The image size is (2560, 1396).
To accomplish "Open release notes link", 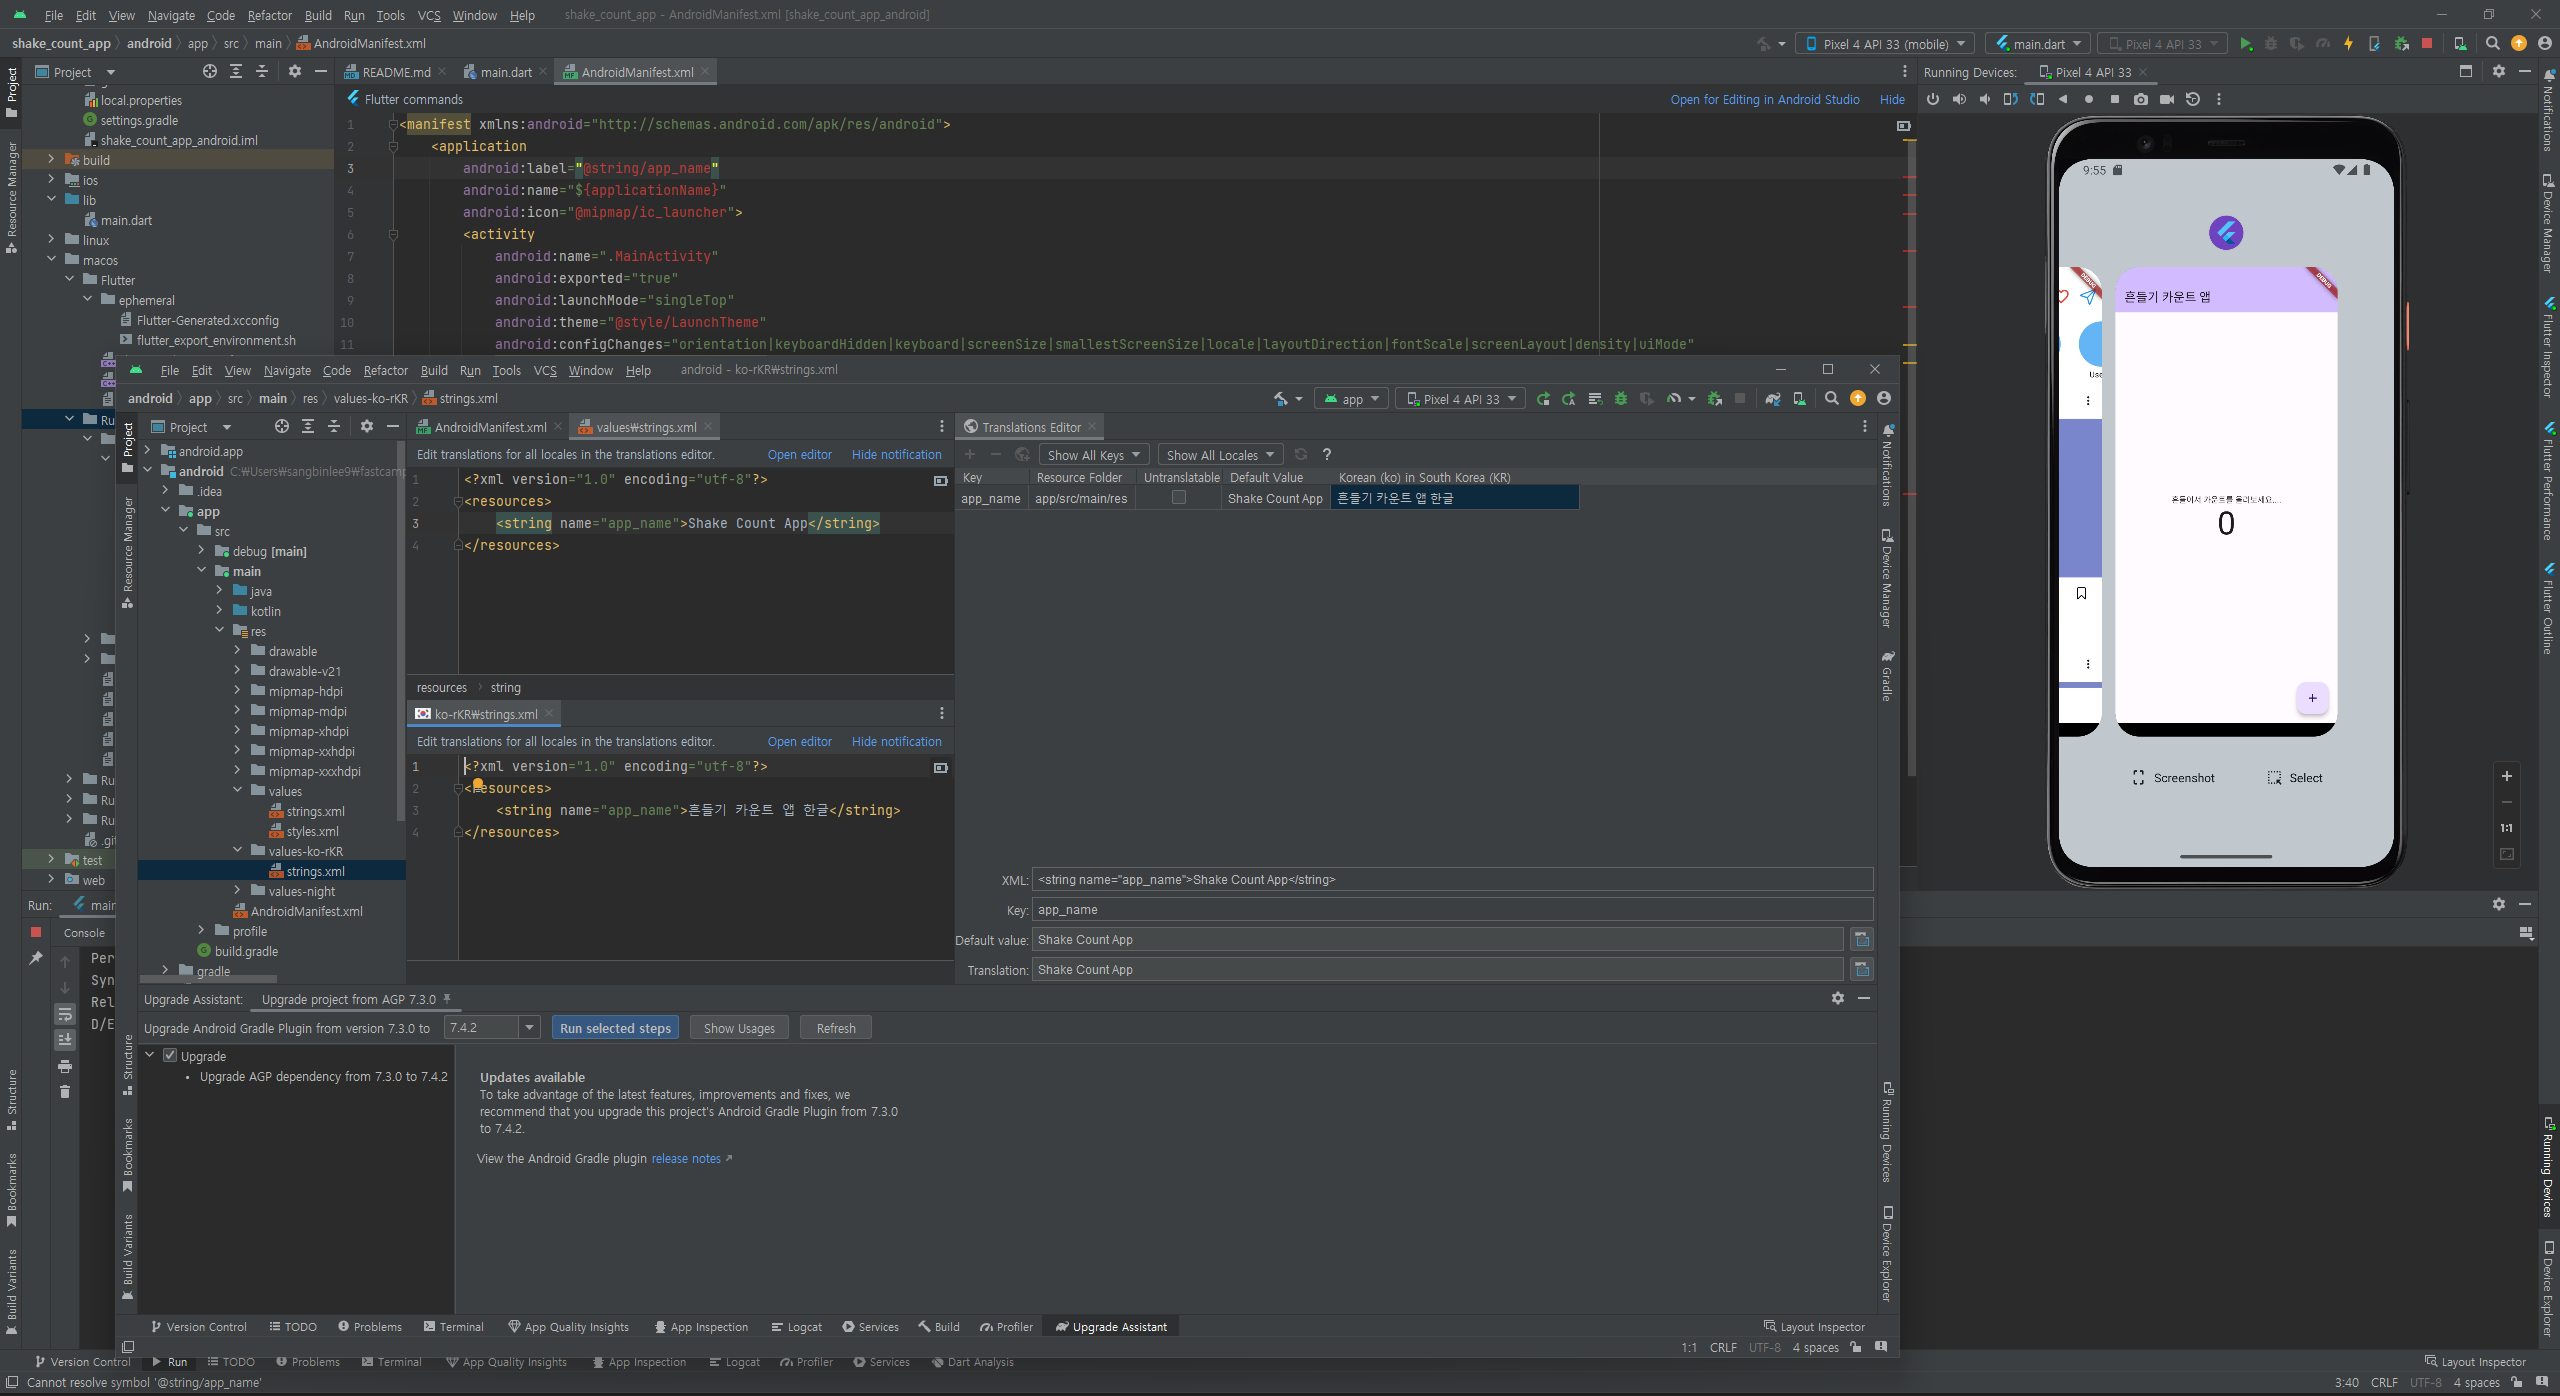I will pyautogui.click(x=686, y=1159).
